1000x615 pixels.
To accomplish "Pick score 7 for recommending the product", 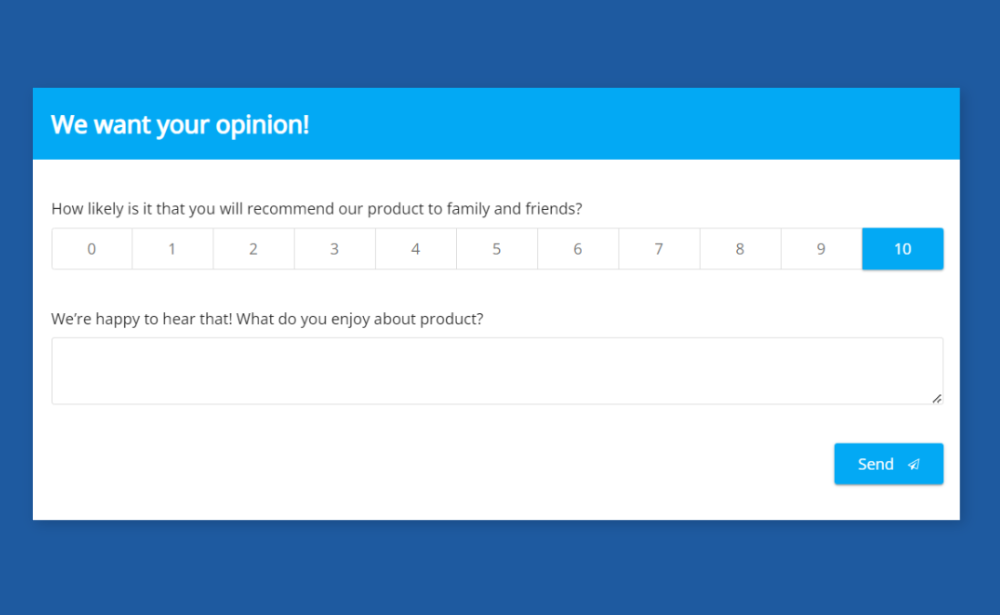I will click(659, 248).
